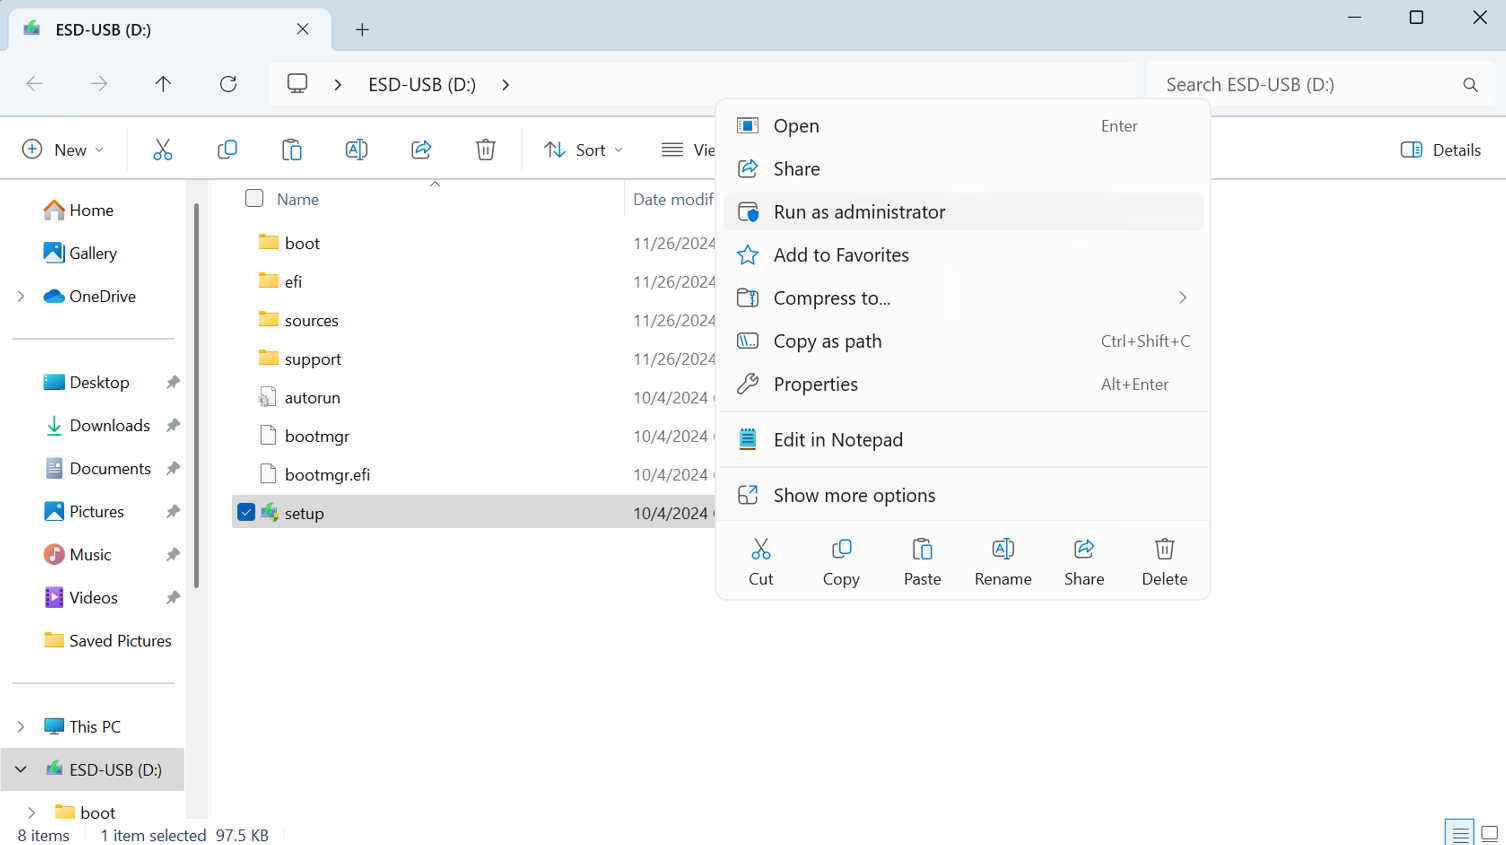This screenshot has width=1506, height=845.
Task: Expand the This PC tree node
Action: point(21,727)
